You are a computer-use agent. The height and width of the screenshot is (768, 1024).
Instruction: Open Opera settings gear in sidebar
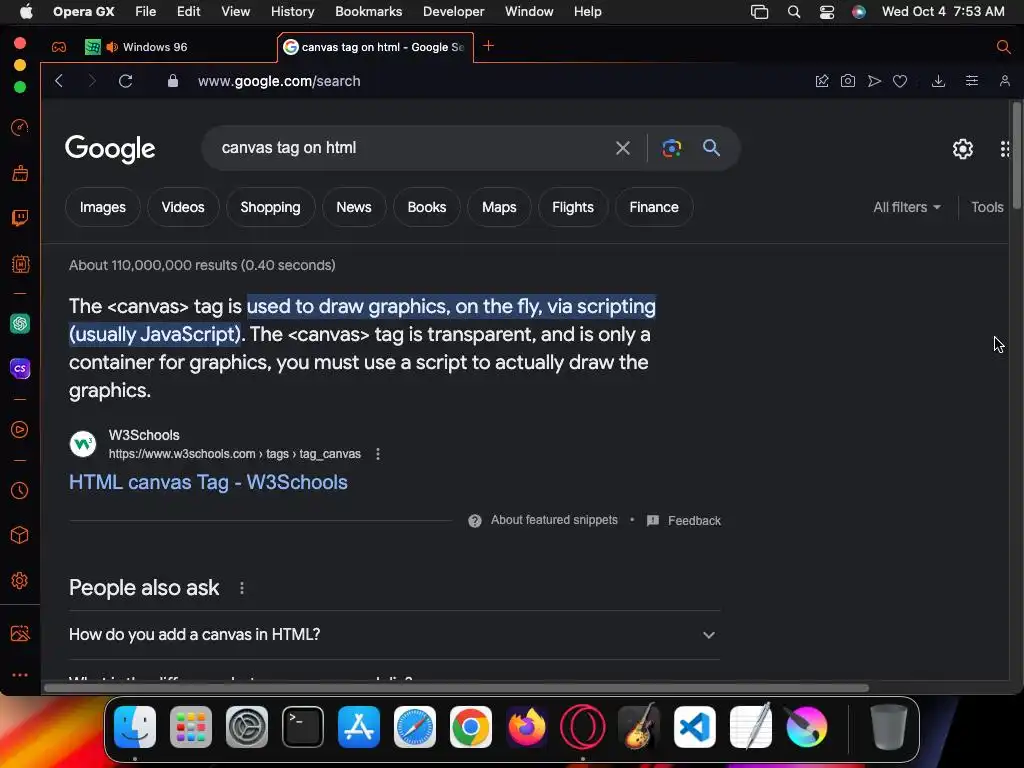(x=20, y=581)
